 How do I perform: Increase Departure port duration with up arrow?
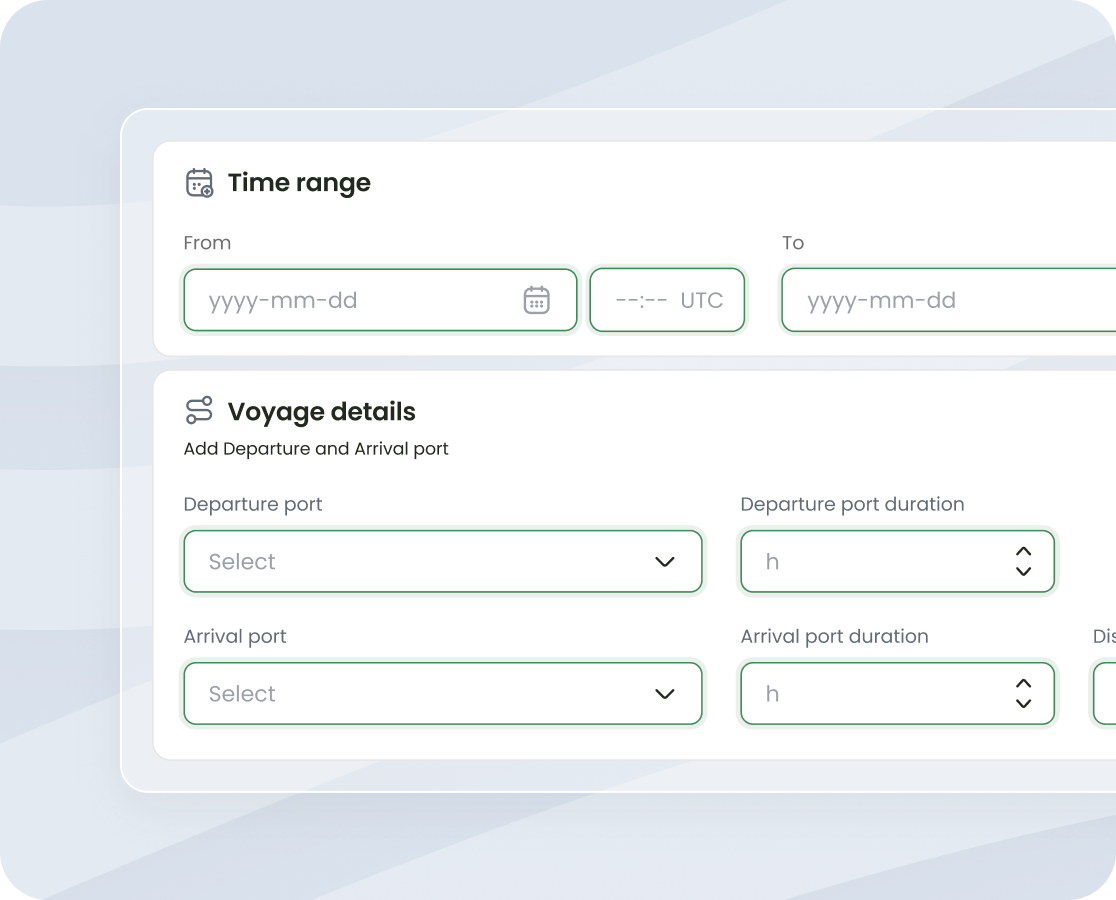coord(1023,551)
